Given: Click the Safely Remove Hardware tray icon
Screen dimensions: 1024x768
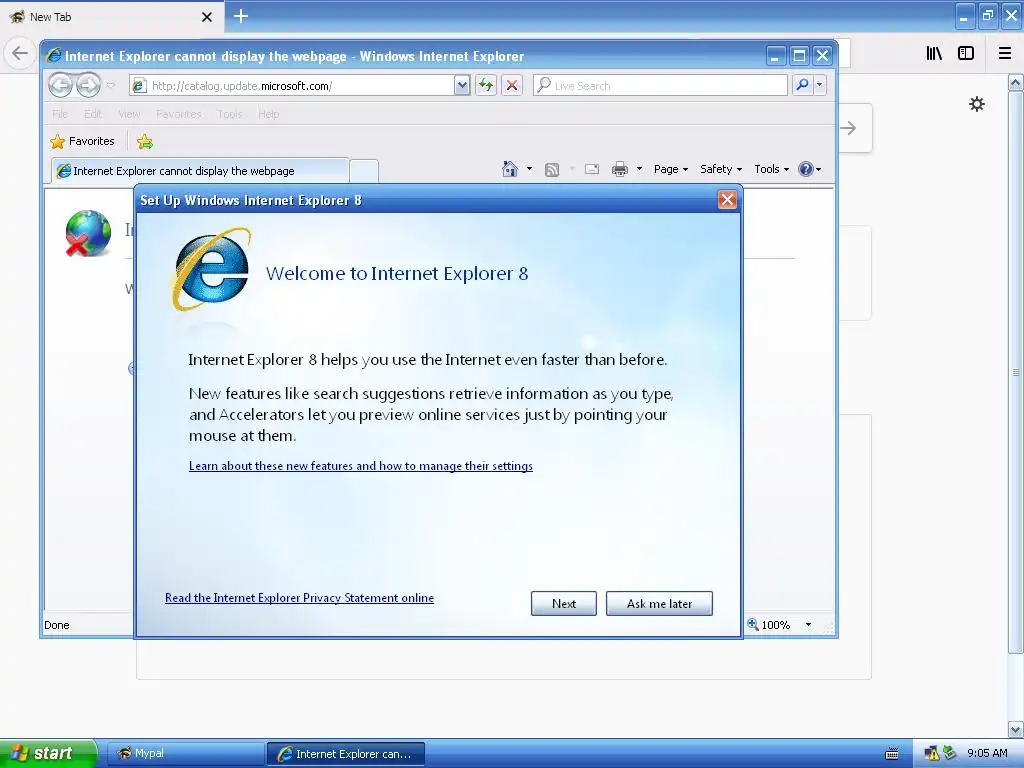Looking at the screenshot, I should click(950, 754).
